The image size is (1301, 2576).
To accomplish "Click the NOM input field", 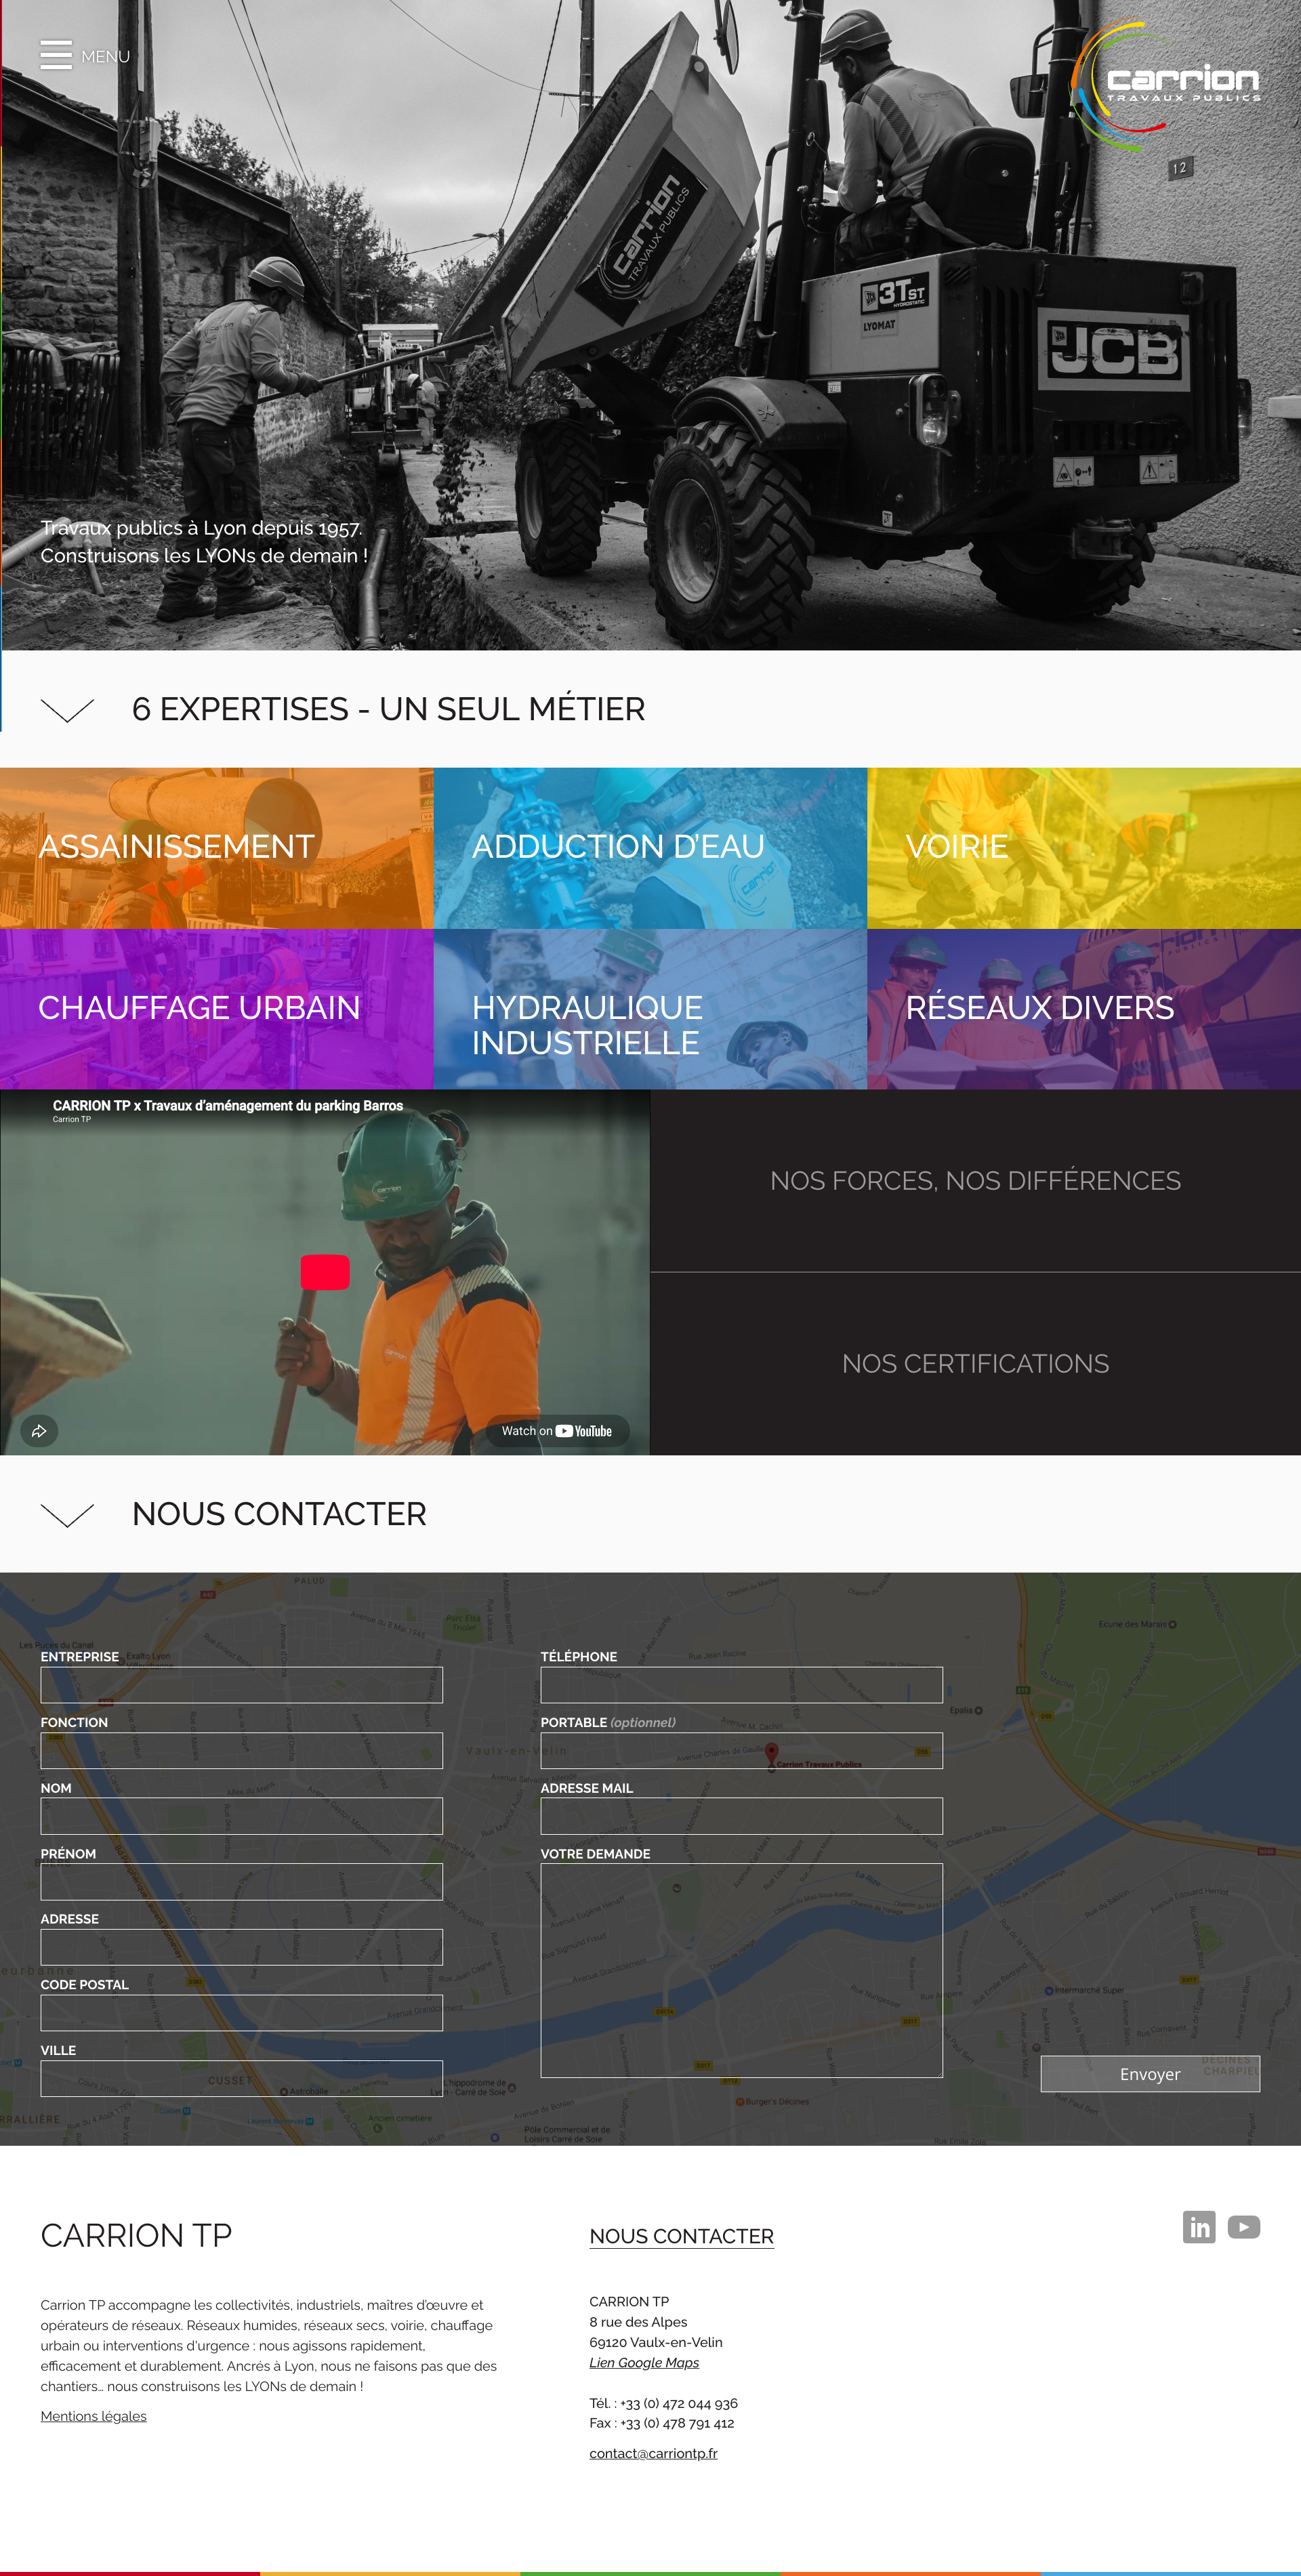I will coord(241,1816).
